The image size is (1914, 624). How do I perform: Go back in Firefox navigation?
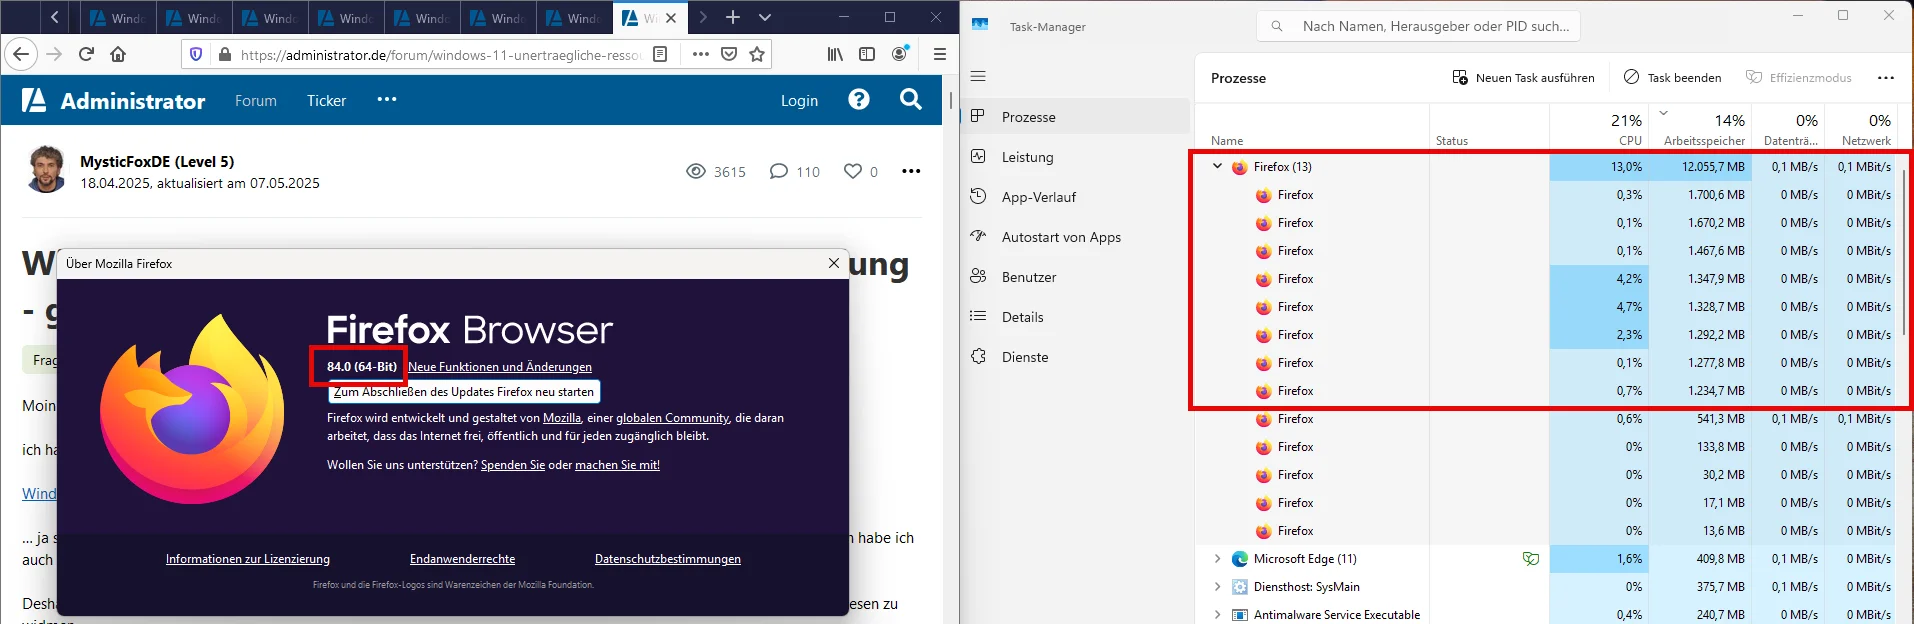(x=21, y=55)
